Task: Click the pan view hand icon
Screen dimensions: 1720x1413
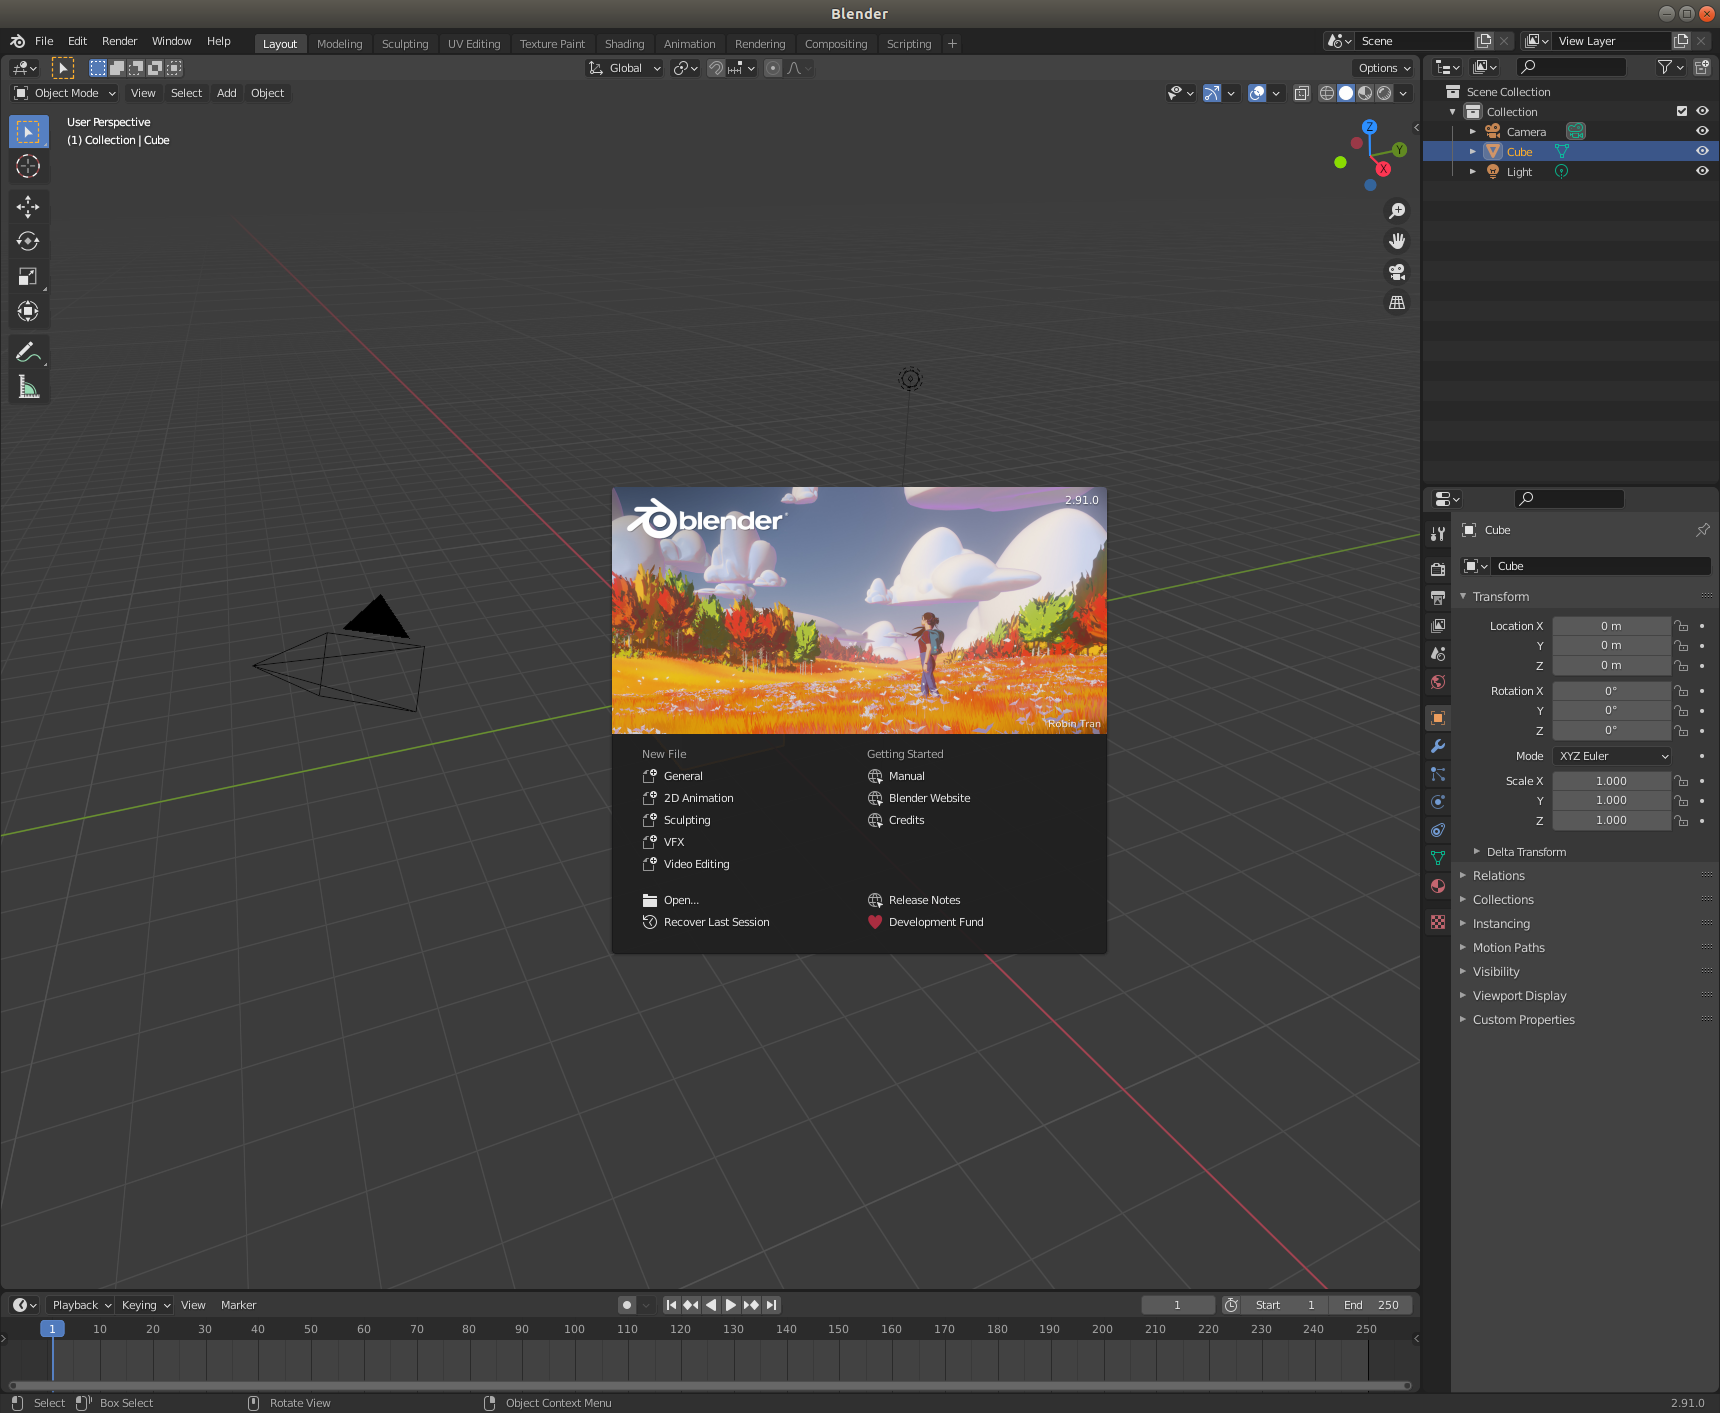Action: [x=1397, y=241]
